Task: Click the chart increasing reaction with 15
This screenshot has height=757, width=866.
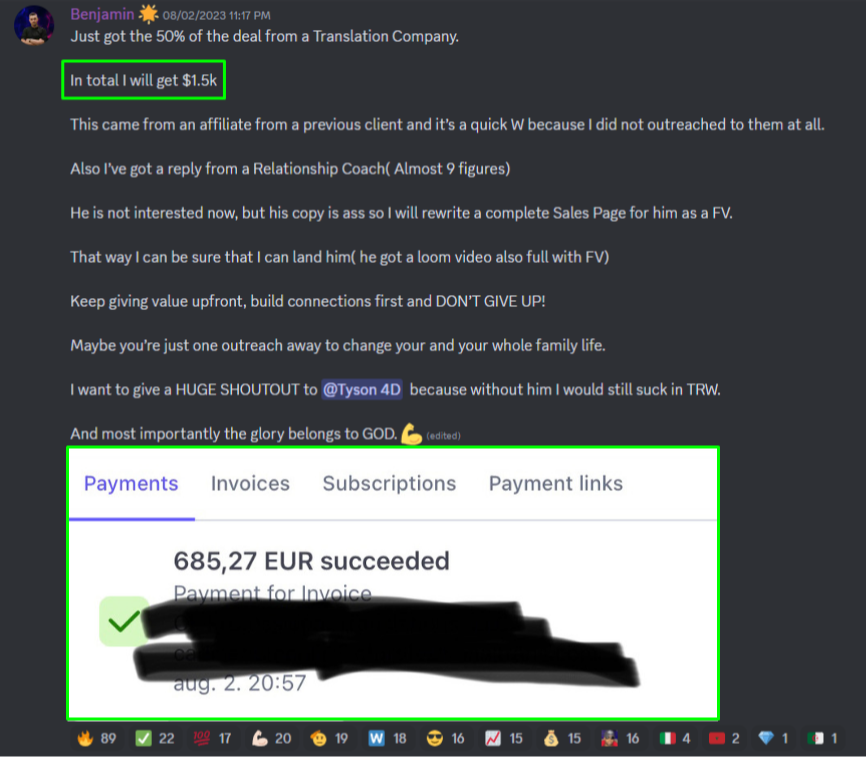Action: click(504, 738)
